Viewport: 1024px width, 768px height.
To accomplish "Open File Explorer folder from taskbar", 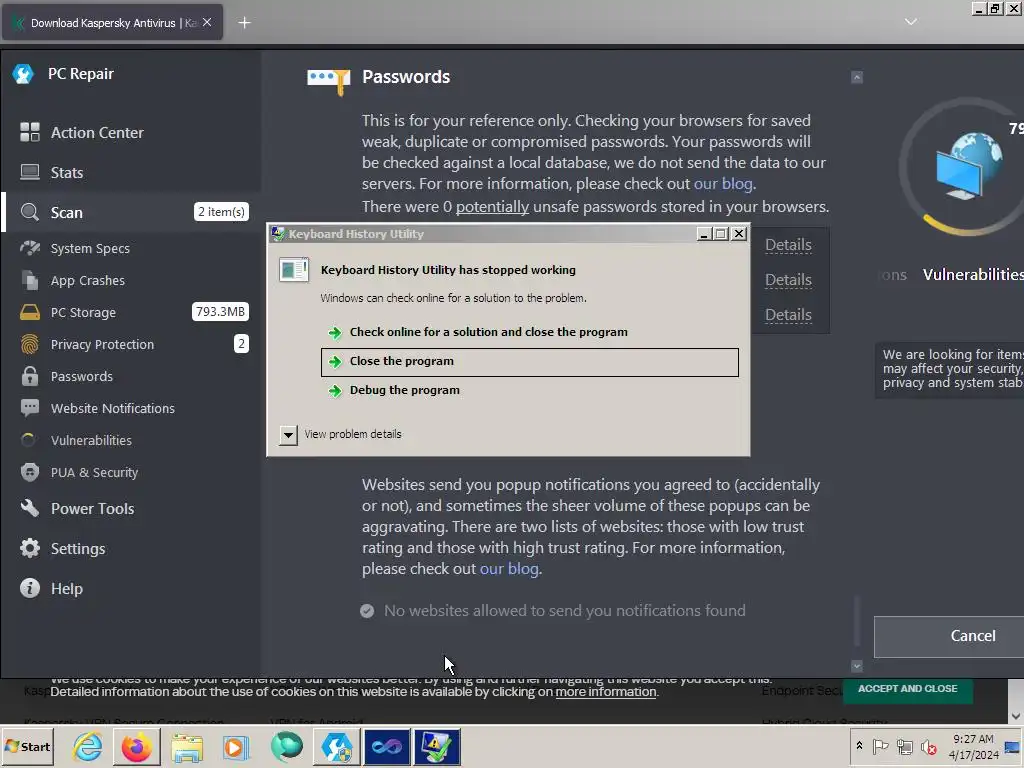I will [187, 747].
